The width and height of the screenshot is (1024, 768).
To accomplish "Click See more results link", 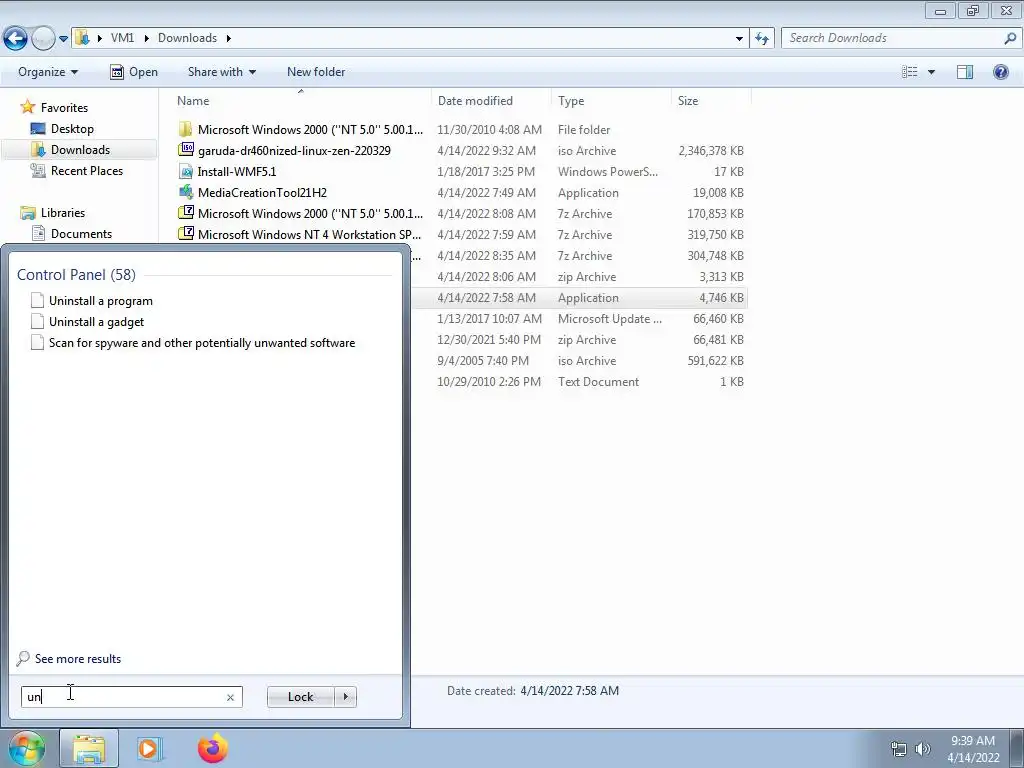I will click(78, 659).
